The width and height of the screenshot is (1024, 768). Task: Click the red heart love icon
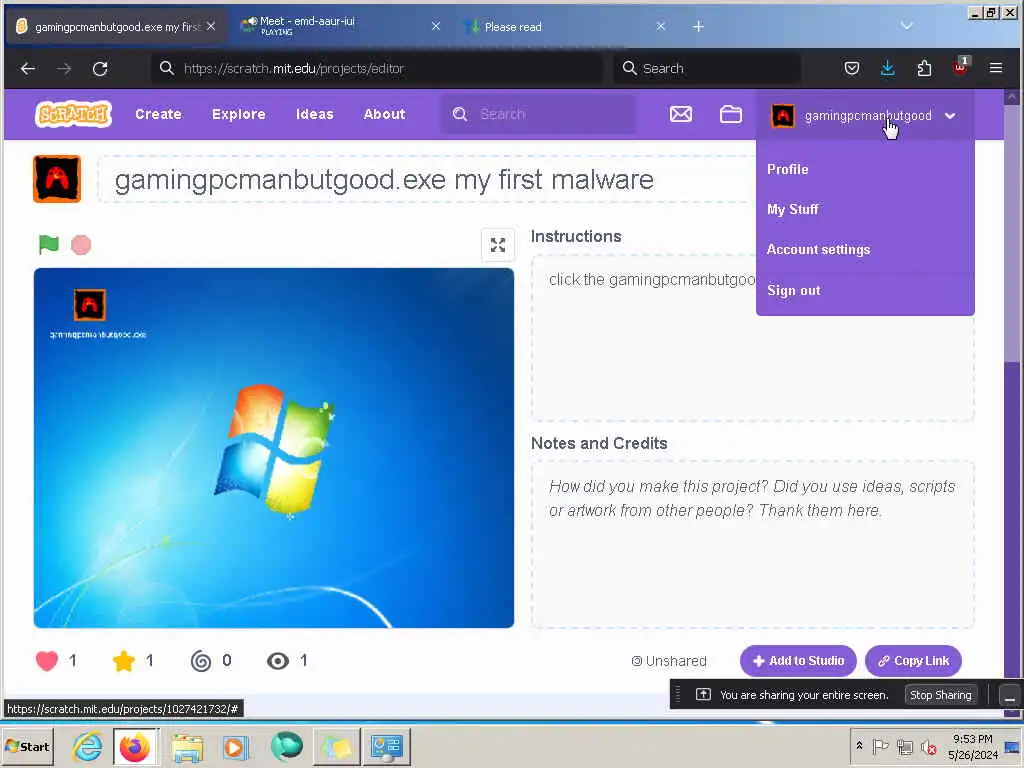(x=47, y=661)
